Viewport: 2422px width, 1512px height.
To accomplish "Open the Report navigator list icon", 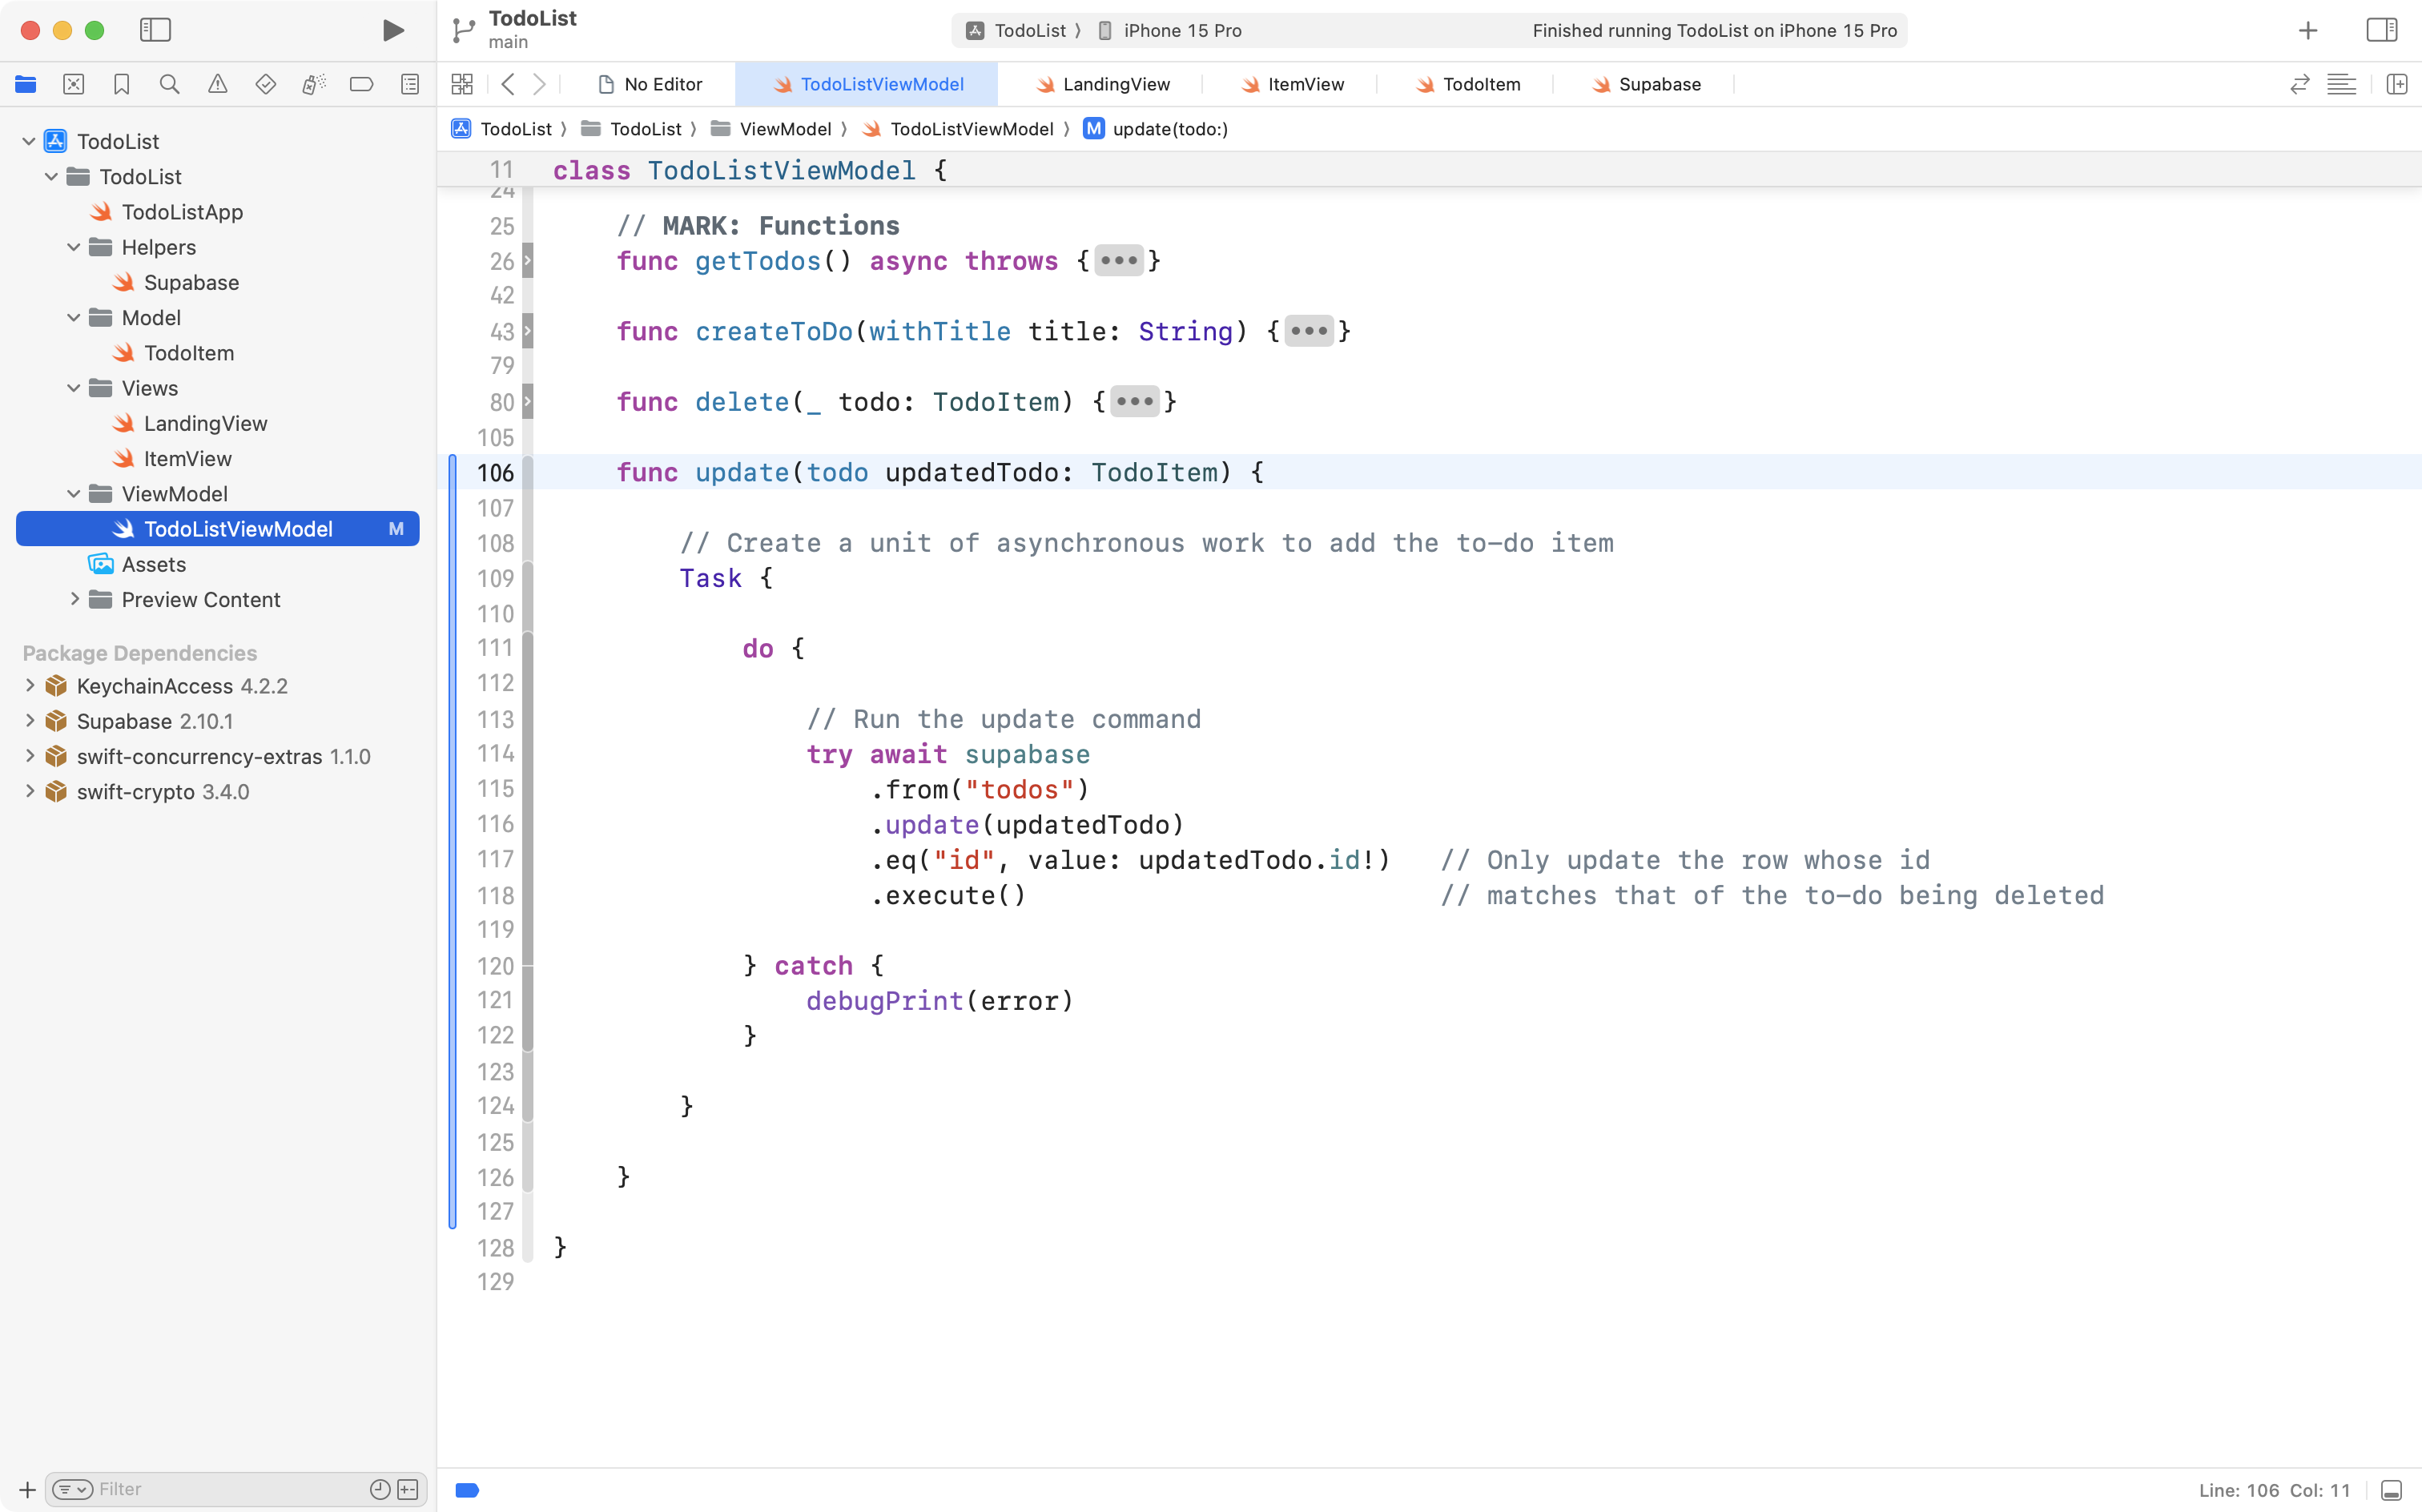I will tap(409, 84).
